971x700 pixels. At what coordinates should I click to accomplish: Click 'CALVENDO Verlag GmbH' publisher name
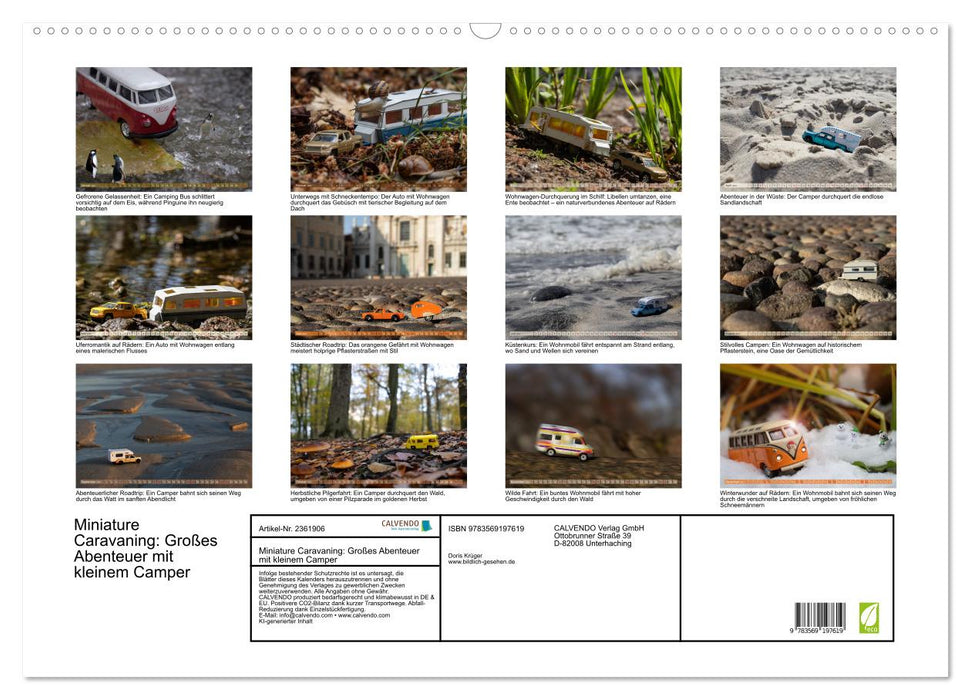pyautogui.click(x=599, y=528)
